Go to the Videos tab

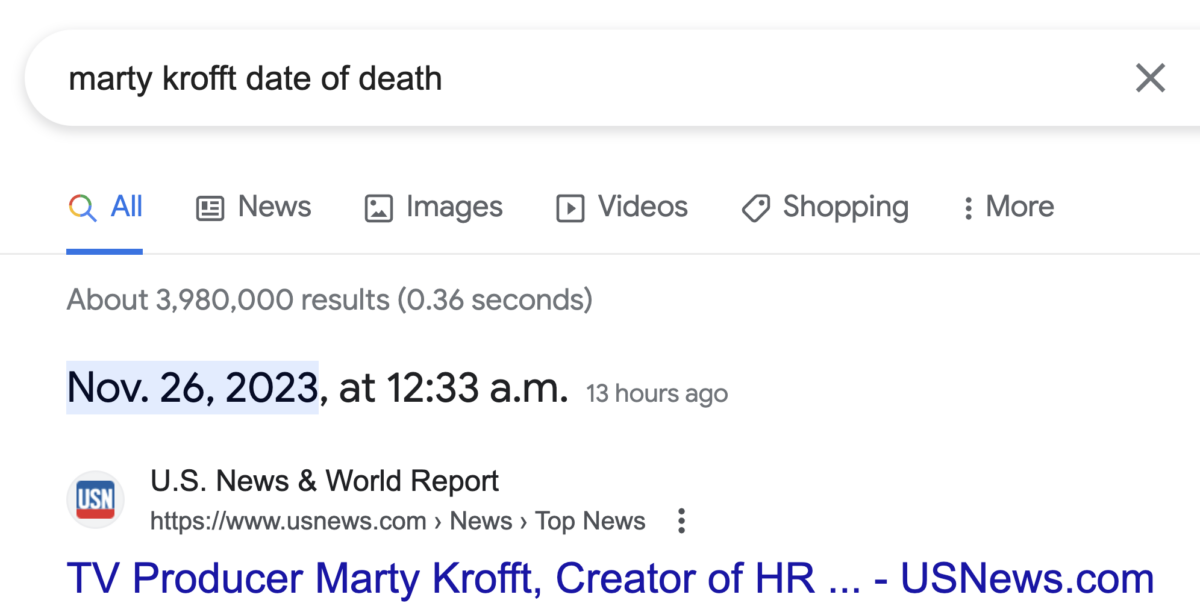pos(622,207)
